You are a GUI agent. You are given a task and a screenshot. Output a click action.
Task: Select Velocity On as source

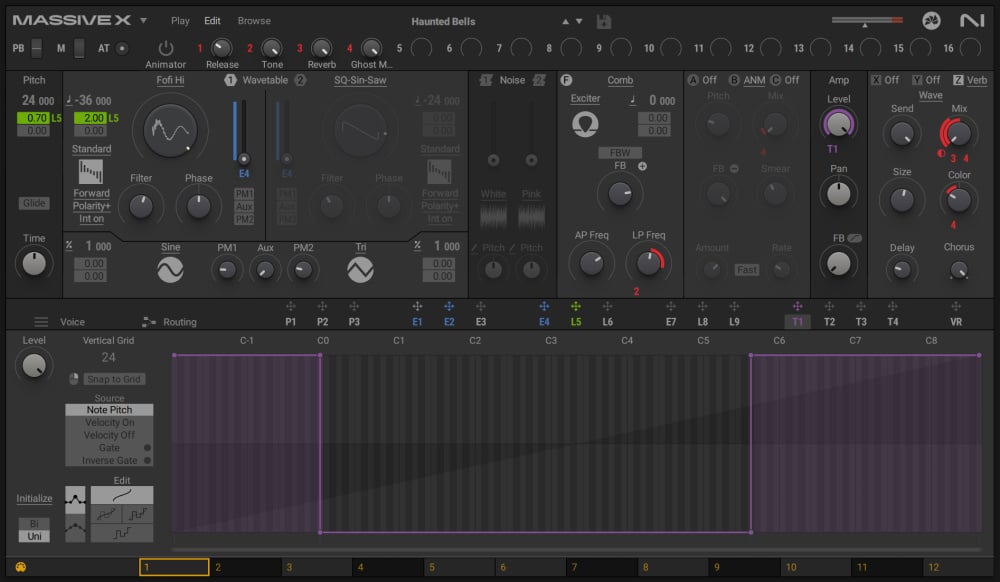[x=109, y=423]
